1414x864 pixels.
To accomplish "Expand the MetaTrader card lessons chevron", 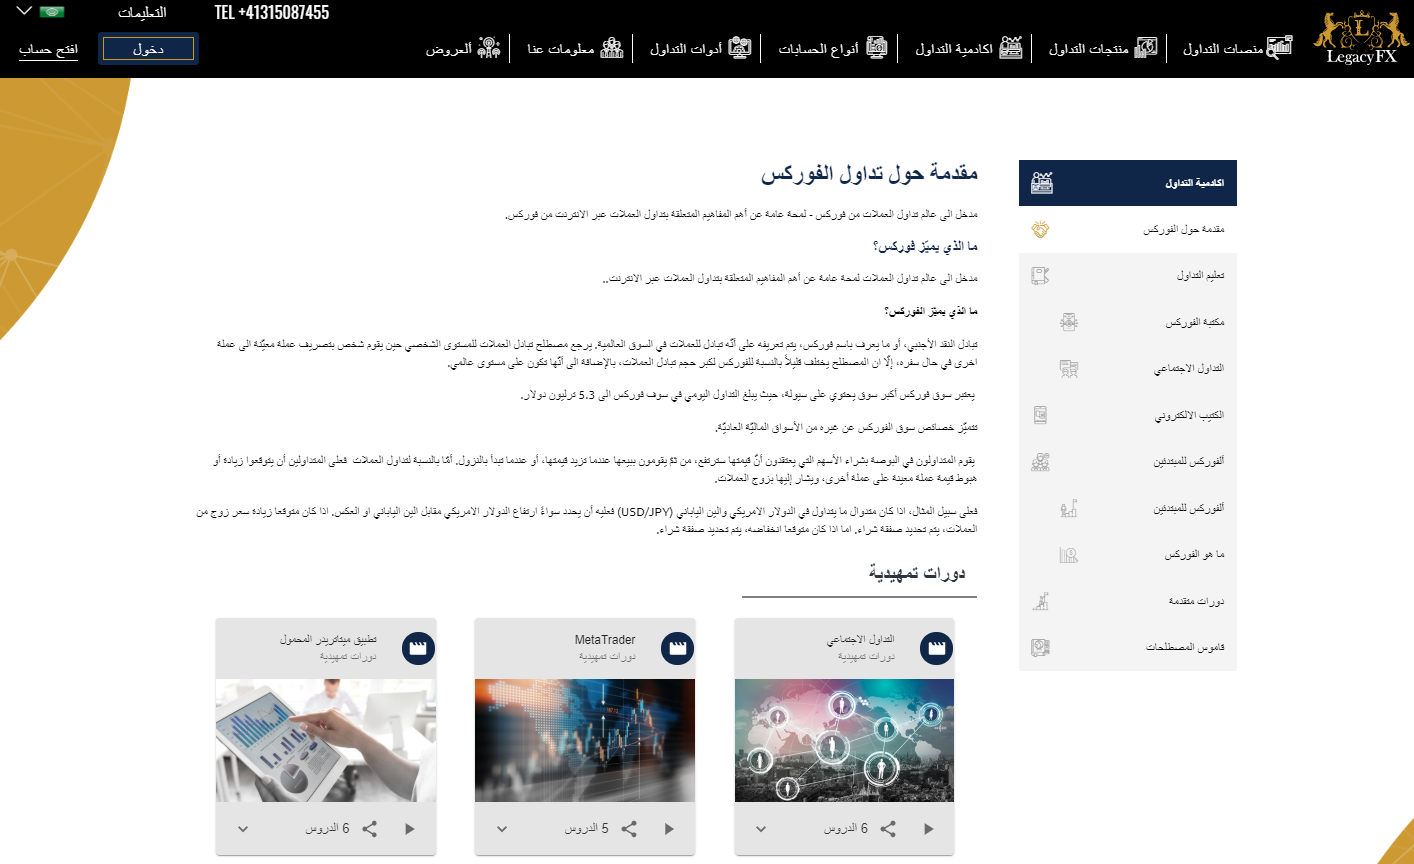I will coord(502,829).
